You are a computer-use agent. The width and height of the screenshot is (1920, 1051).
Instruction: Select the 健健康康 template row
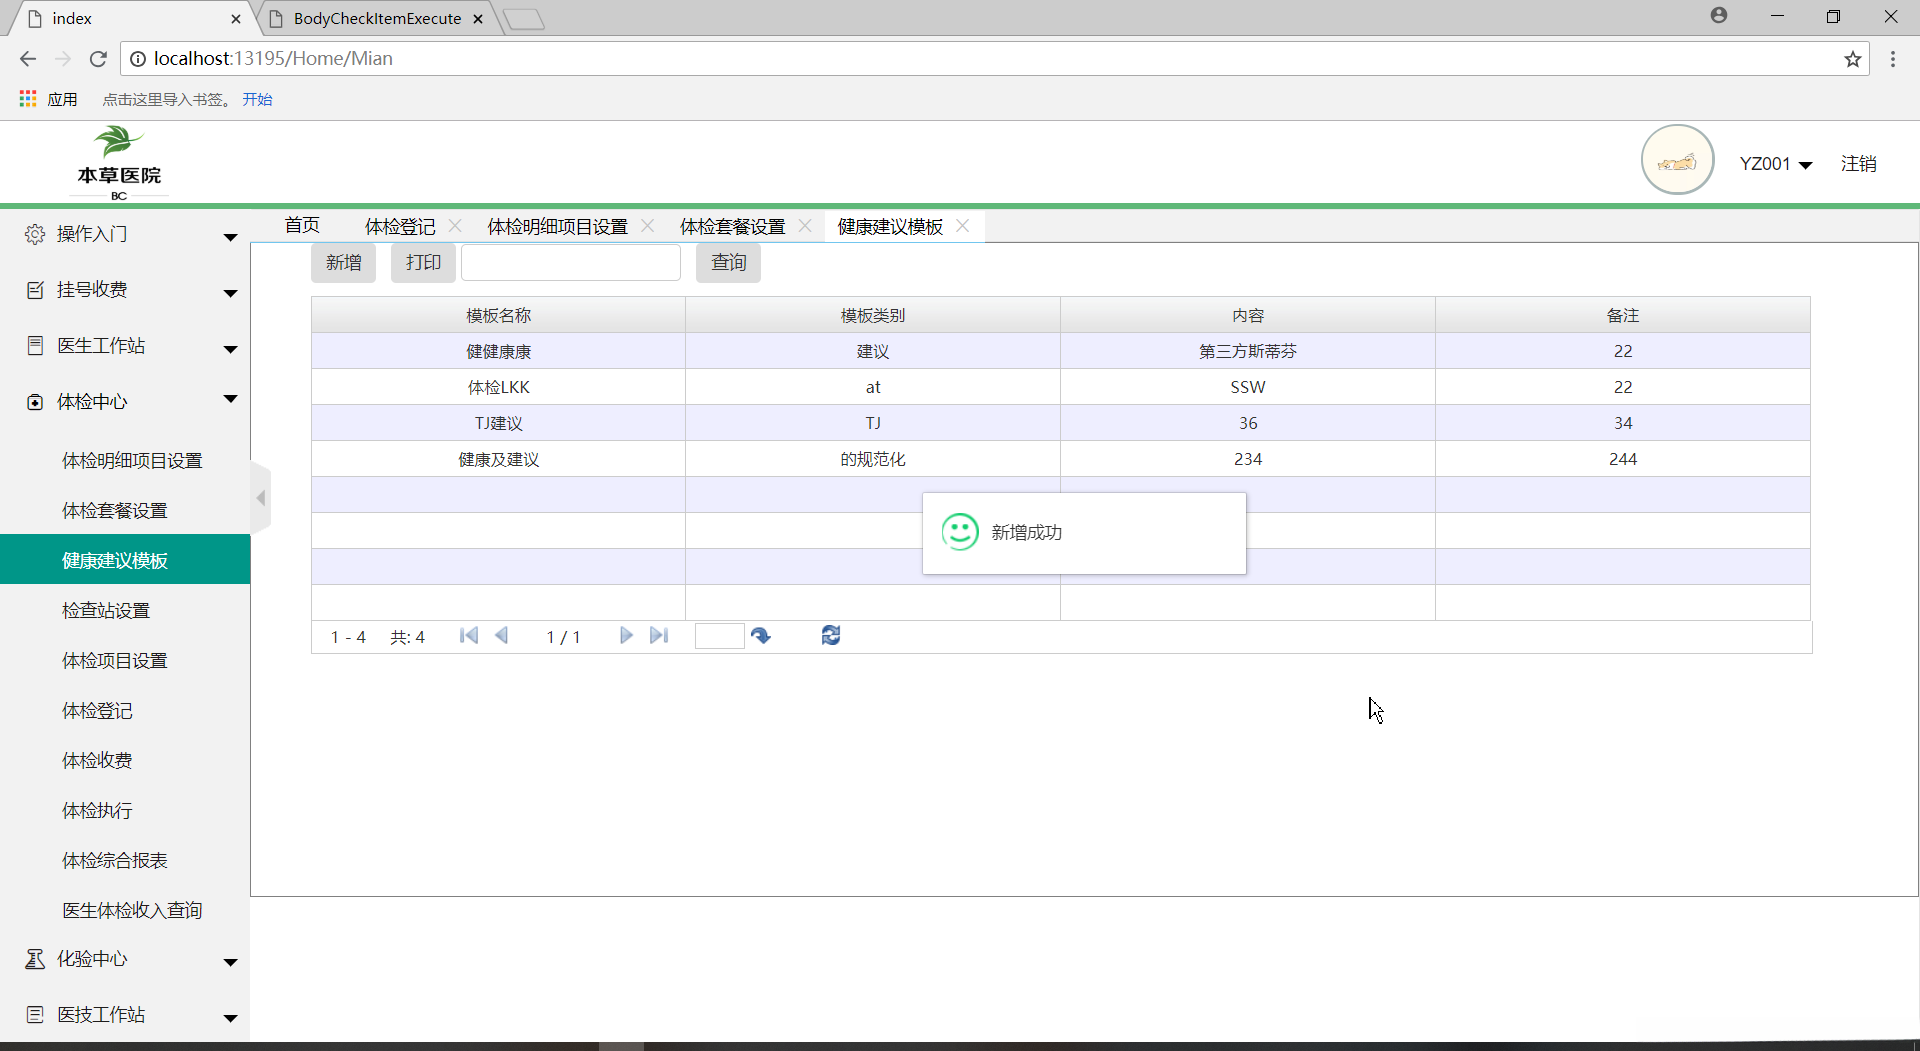point(1061,351)
